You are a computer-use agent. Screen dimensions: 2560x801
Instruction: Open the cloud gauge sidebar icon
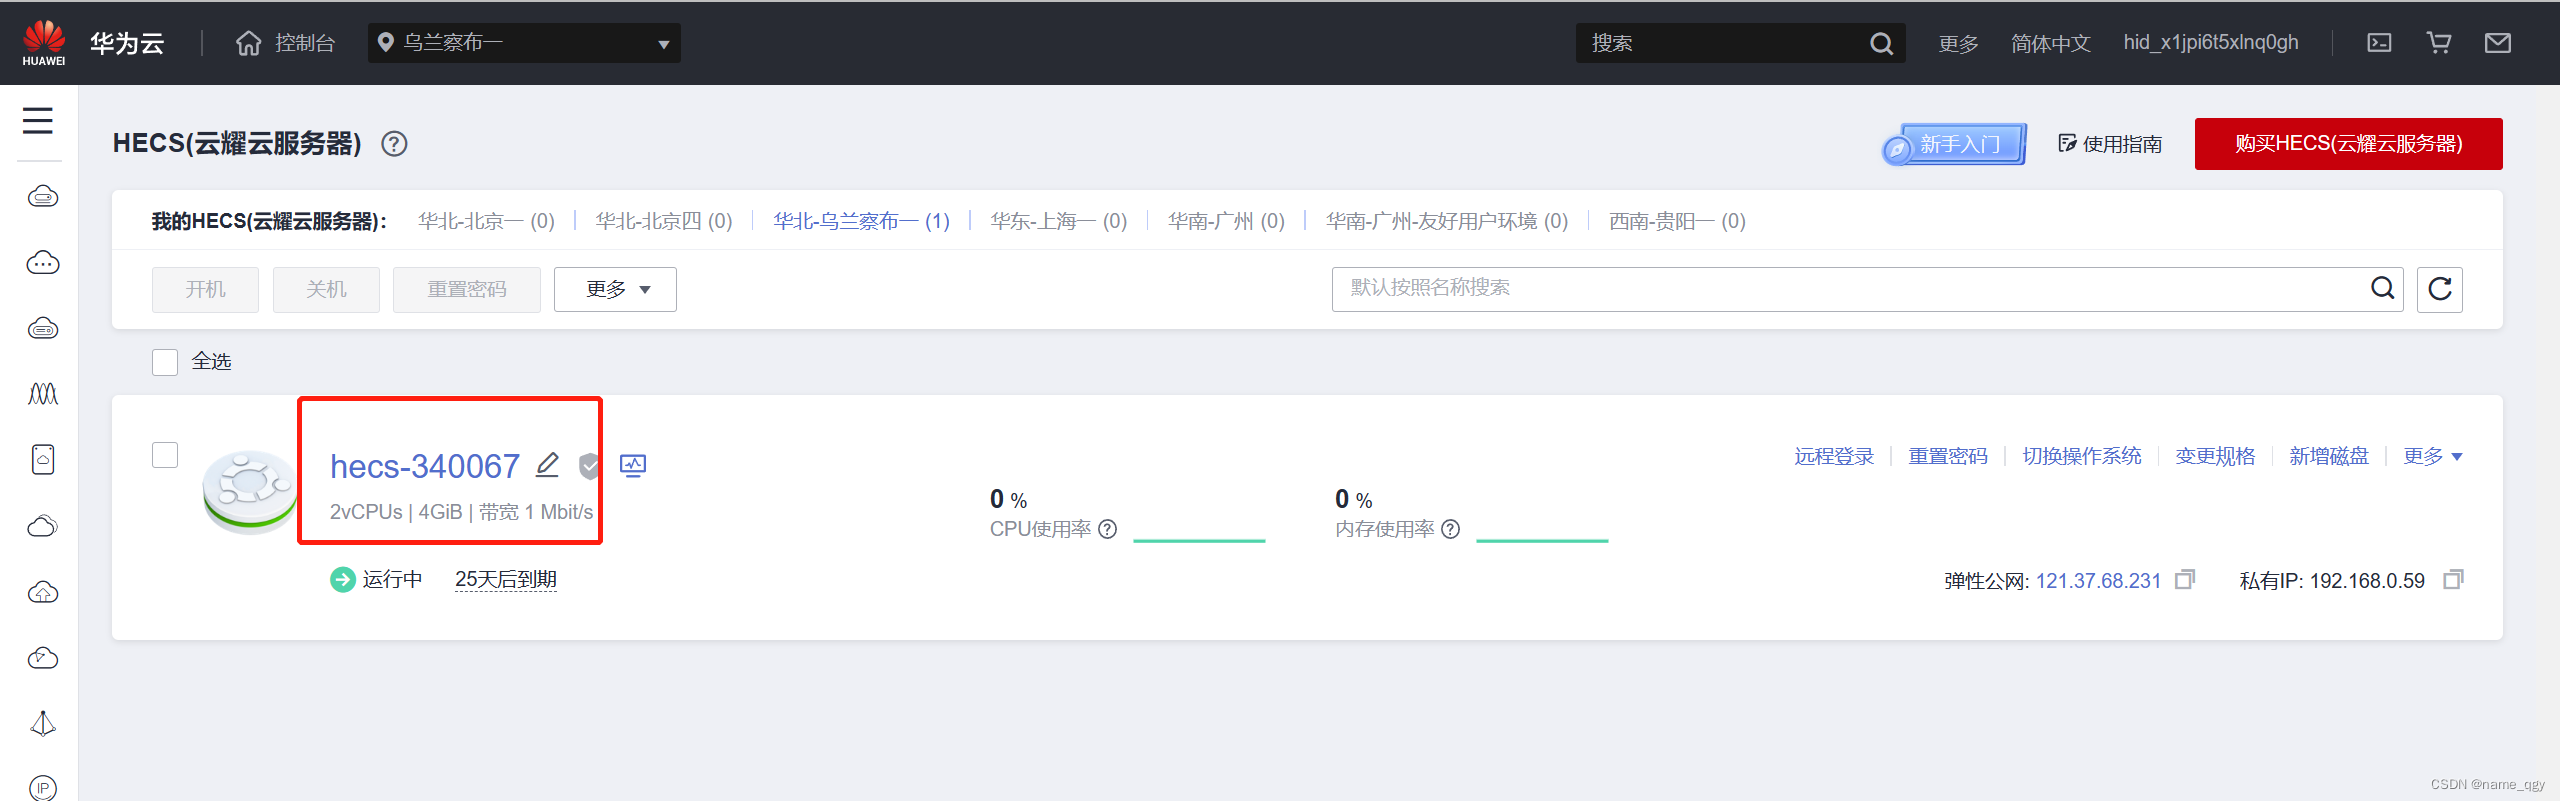[x=42, y=658]
